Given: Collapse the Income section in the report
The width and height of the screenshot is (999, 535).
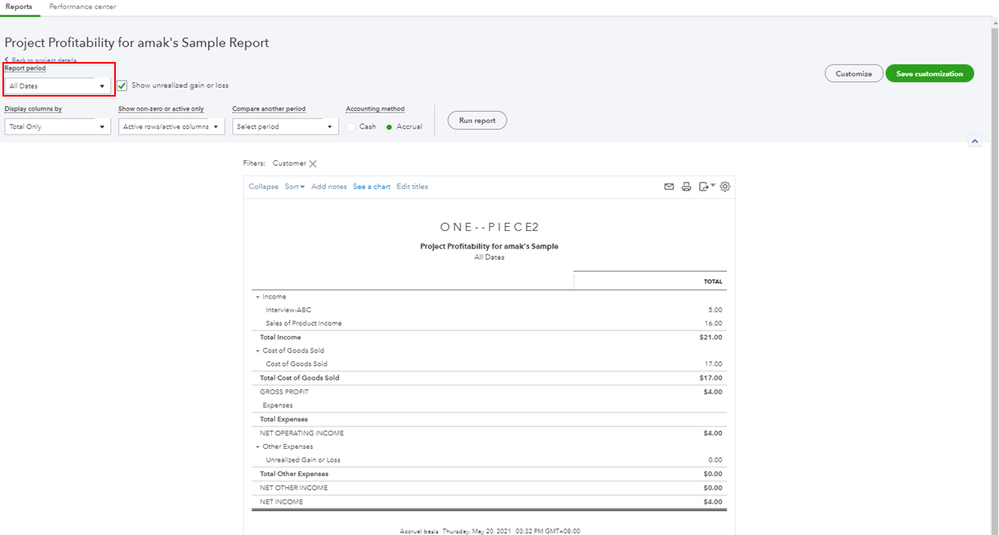Looking at the screenshot, I should [x=256, y=297].
